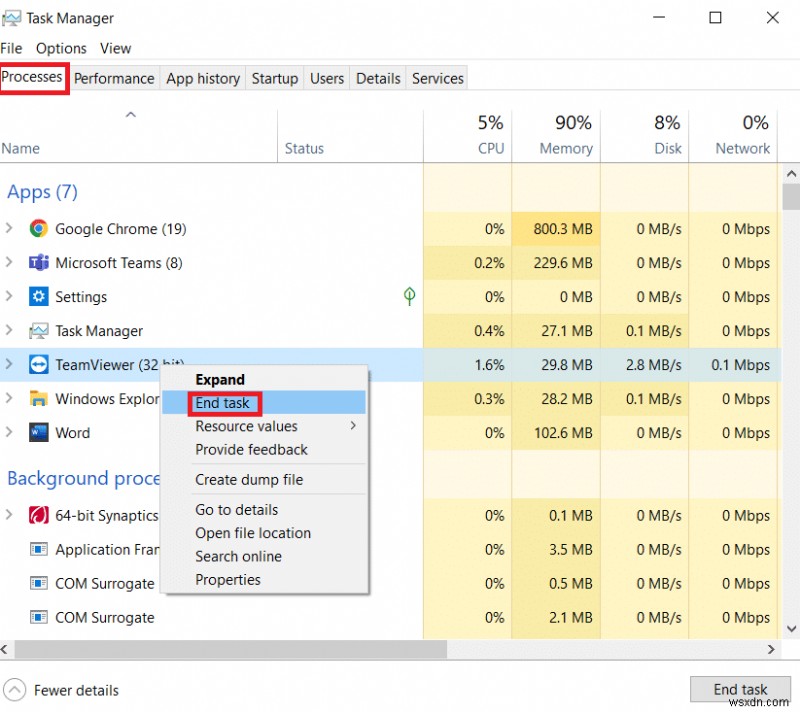Viewport: 800px width, 712px height.
Task: Open the Resource values submenu
Action: [246, 426]
